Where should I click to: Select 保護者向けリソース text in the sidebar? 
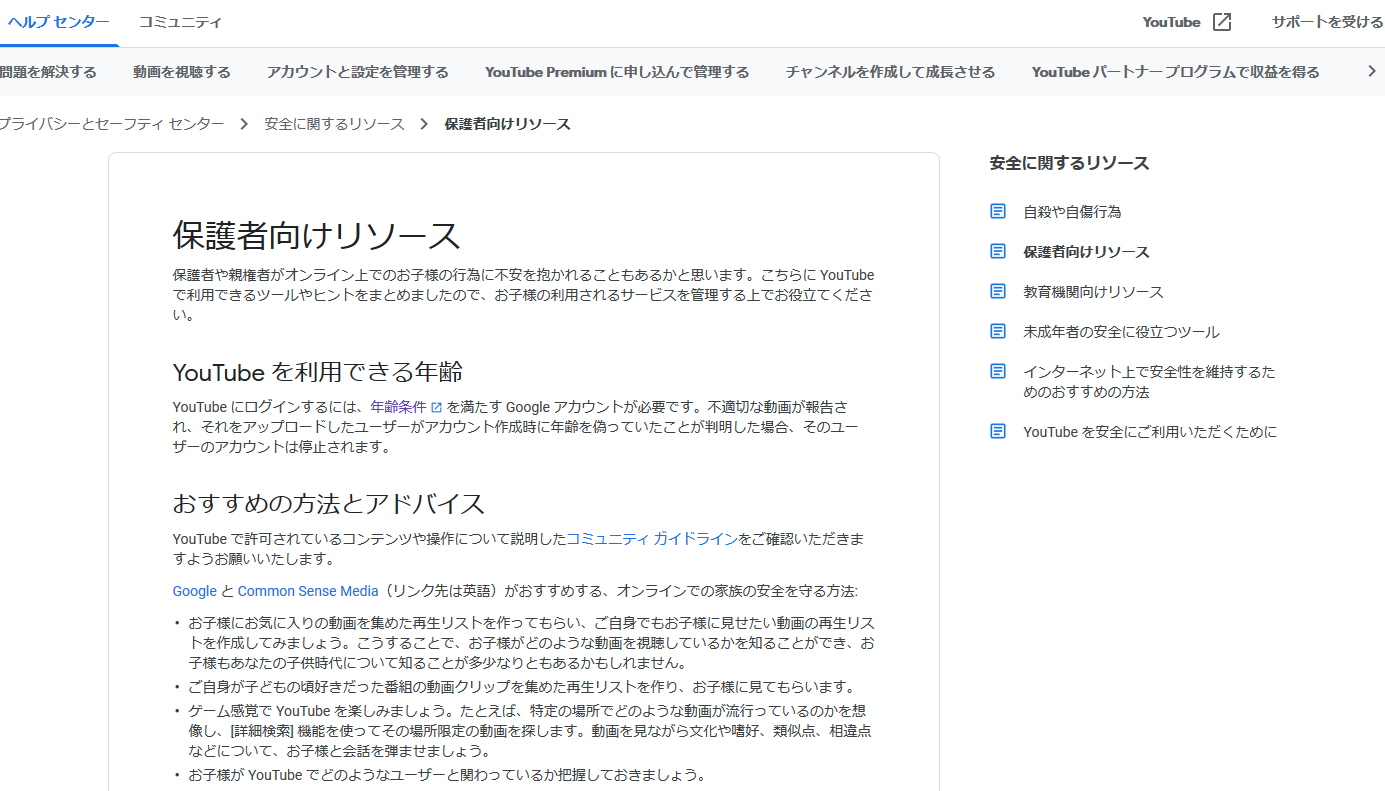[x=1086, y=252]
